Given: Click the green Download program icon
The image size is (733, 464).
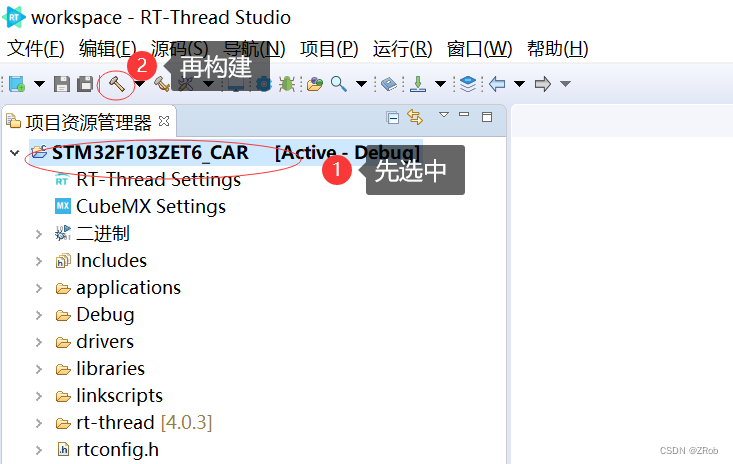Looking at the screenshot, I should click(x=418, y=84).
